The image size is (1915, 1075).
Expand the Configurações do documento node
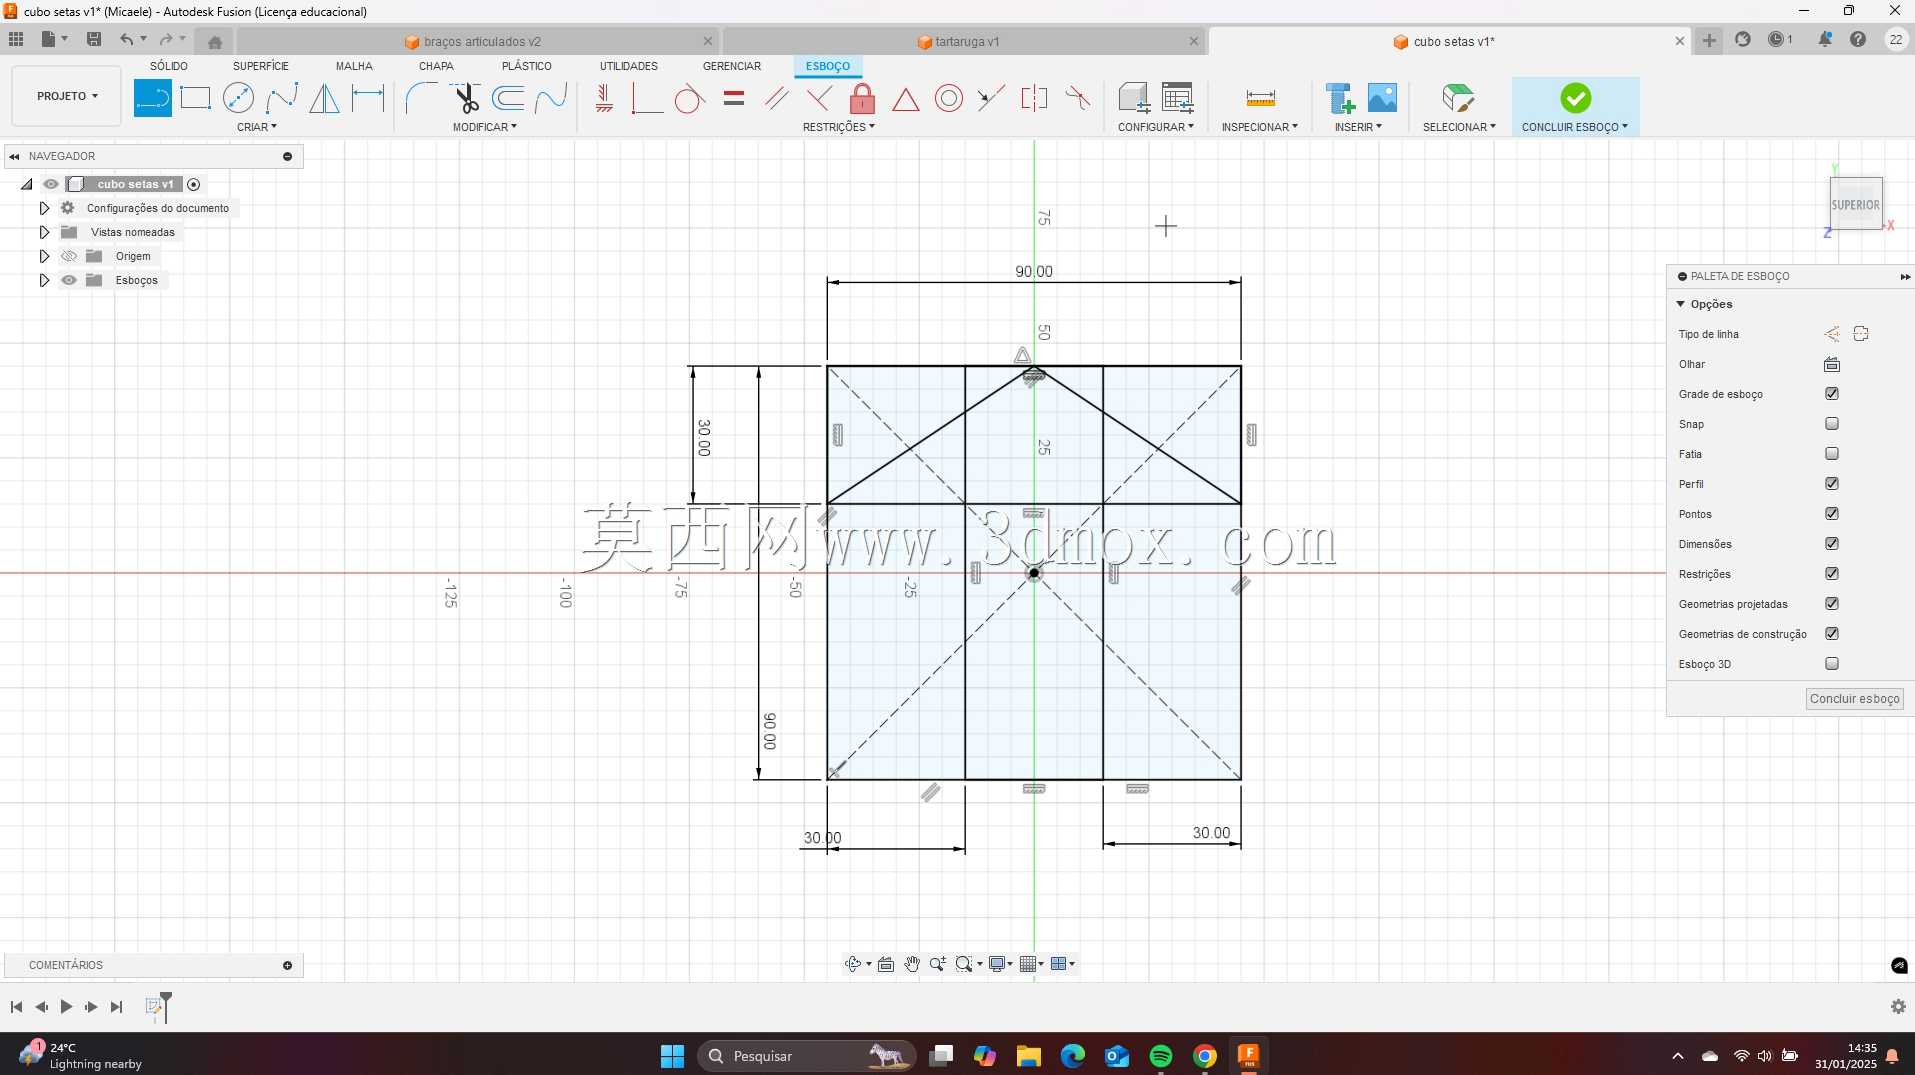point(44,208)
